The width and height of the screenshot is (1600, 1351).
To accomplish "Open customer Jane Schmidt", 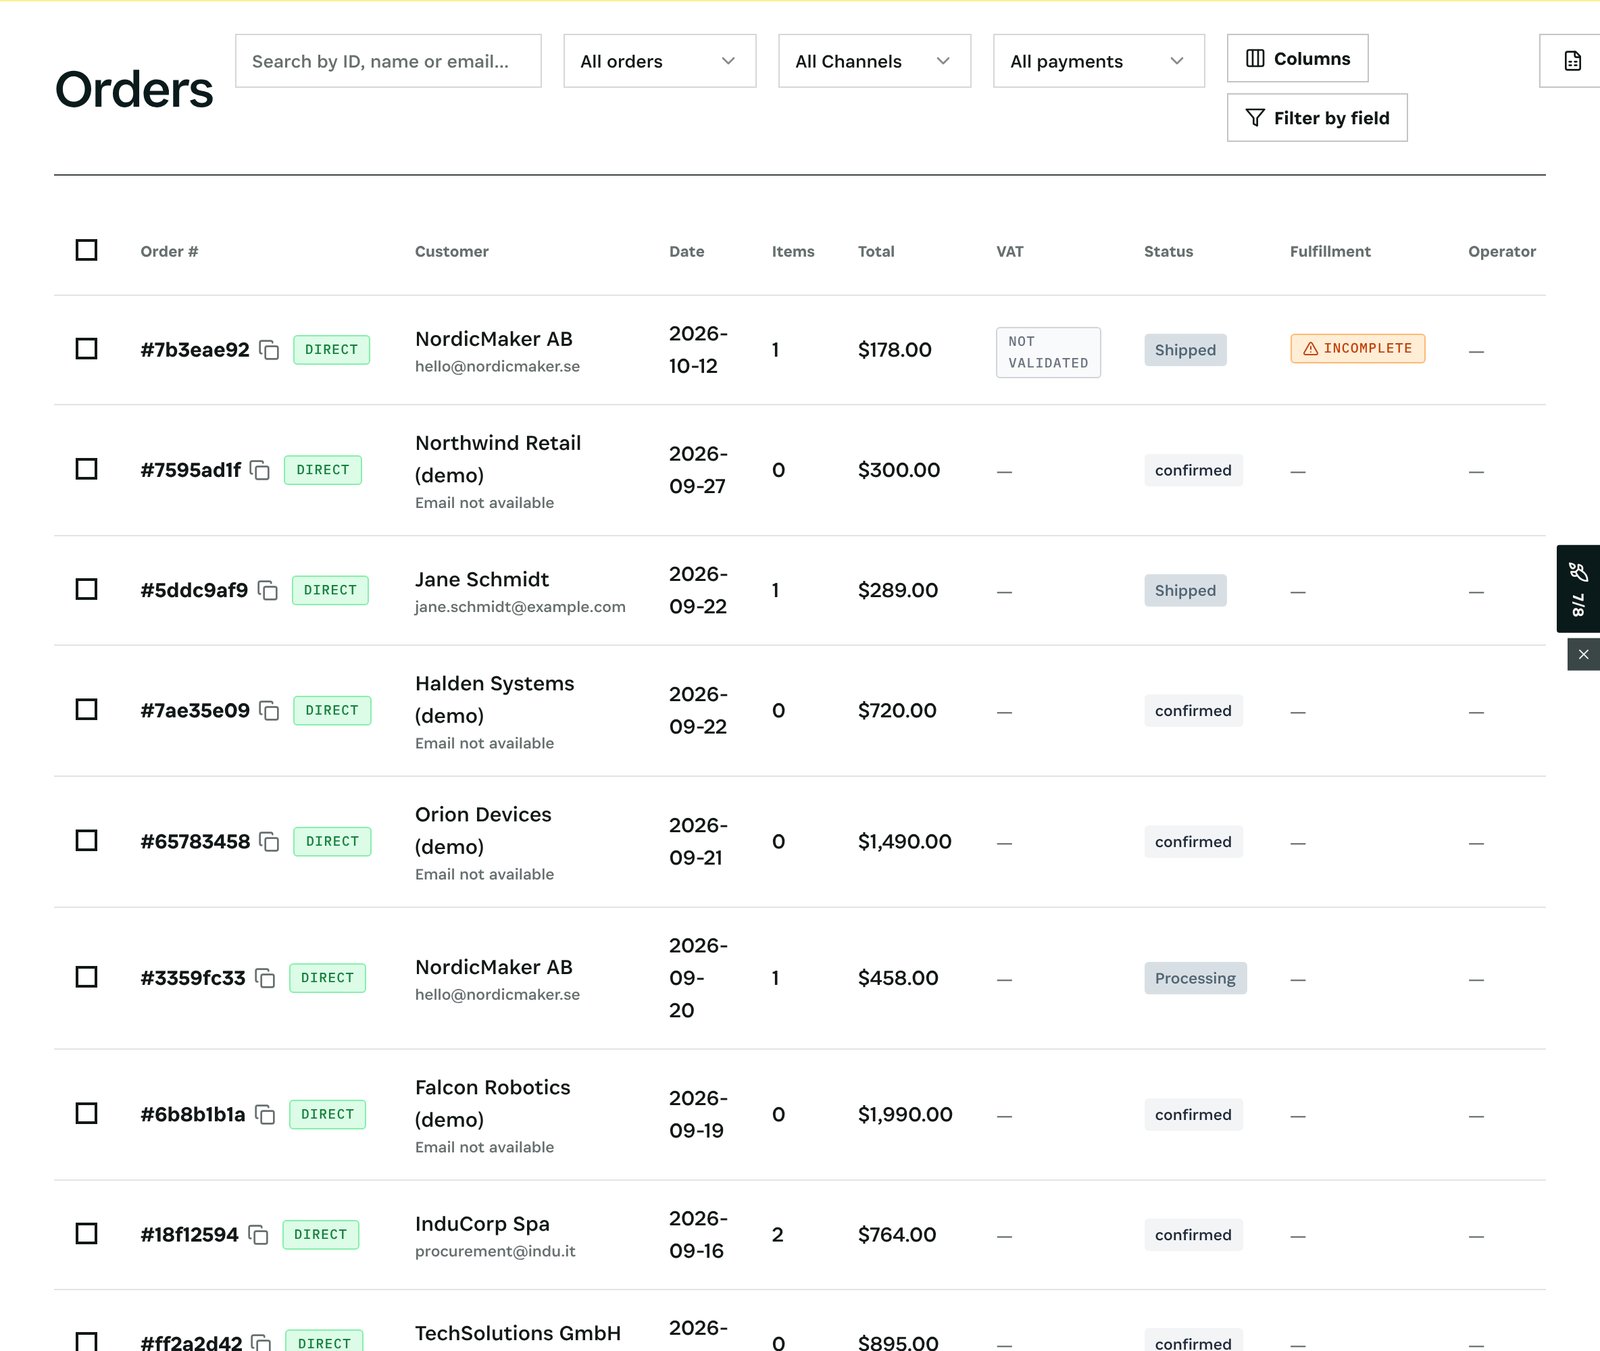I will [x=482, y=580].
